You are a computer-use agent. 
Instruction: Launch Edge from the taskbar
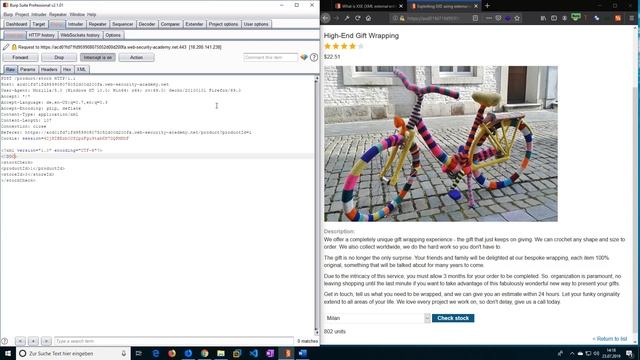pos(156,353)
